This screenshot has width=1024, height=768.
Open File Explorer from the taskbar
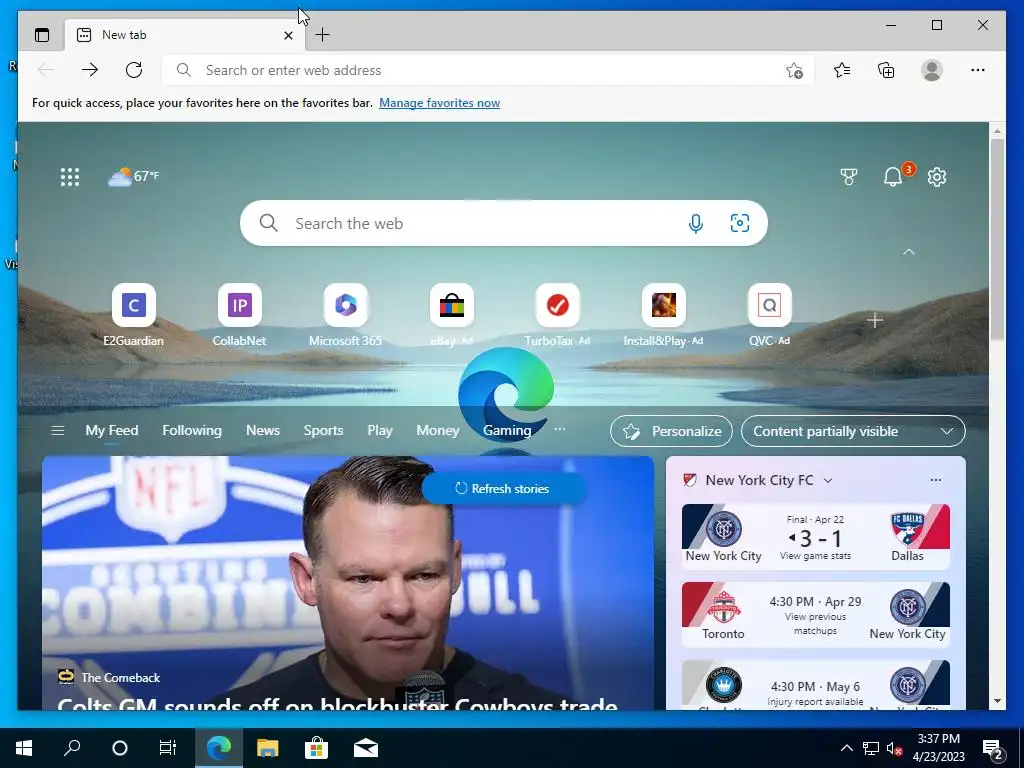tap(267, 748)
